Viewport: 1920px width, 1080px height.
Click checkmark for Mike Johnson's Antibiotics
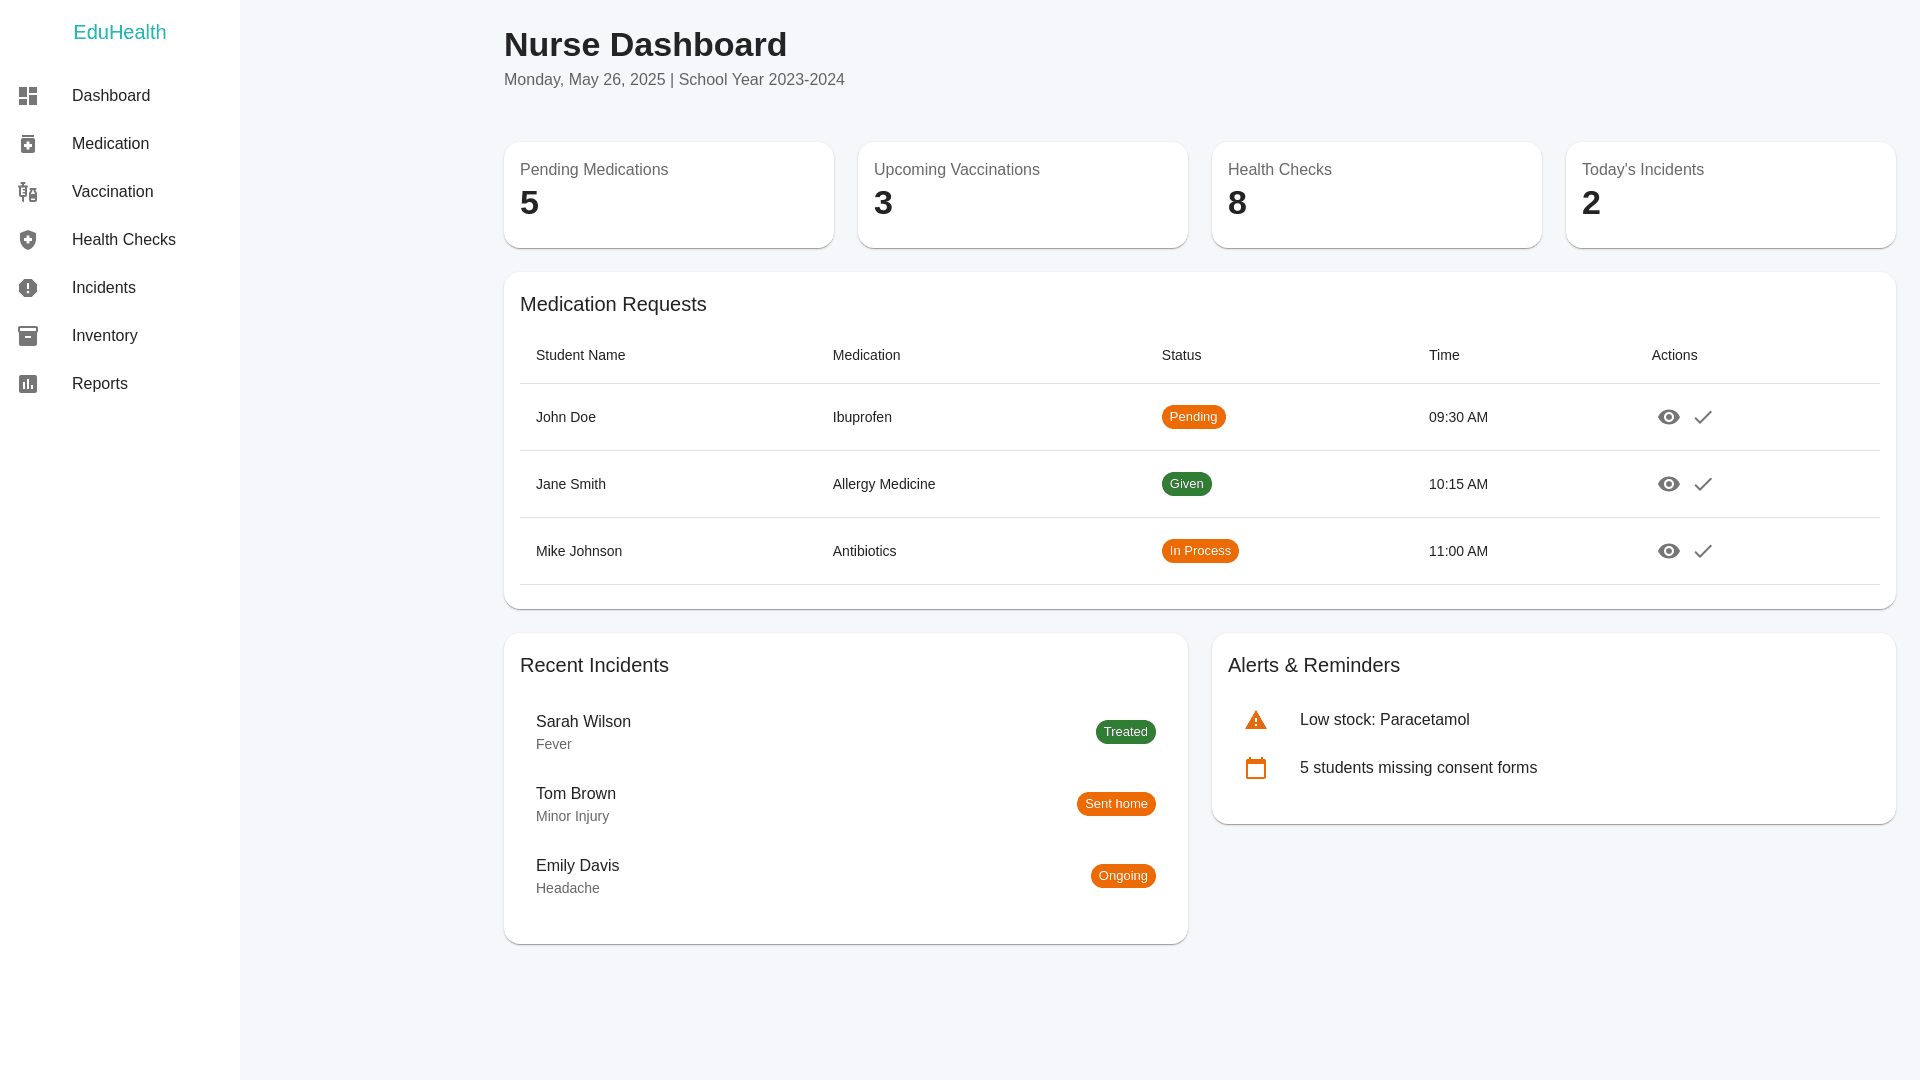point(1703,551)
